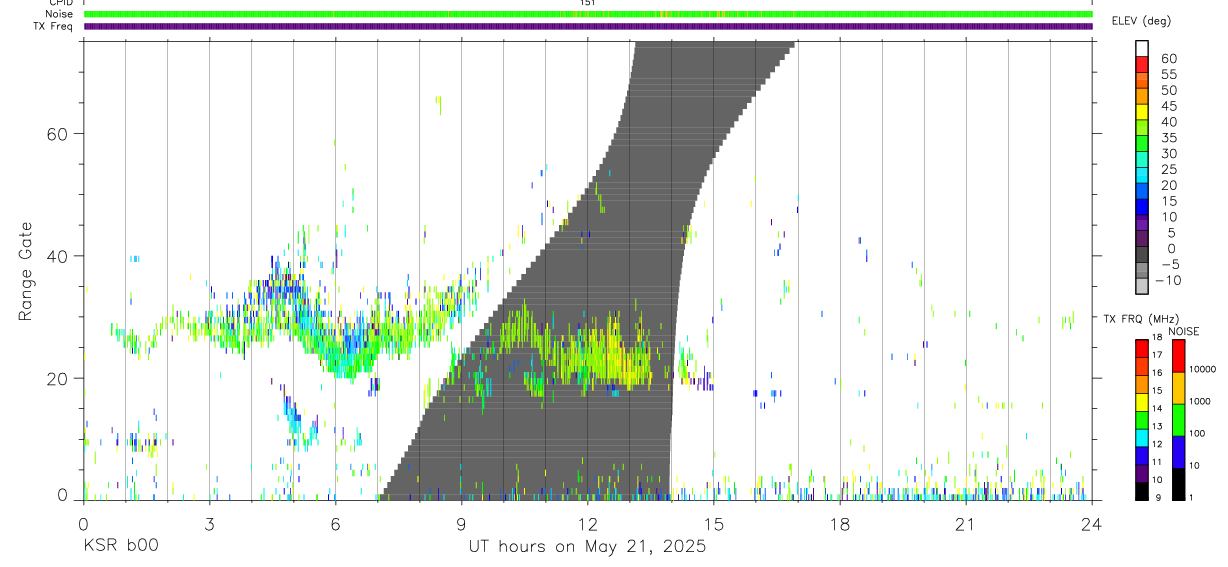Screen dimensions: 1228x567
Task: Click the purple TX Freq strip above the plot
Action: (x=588, y=26)
